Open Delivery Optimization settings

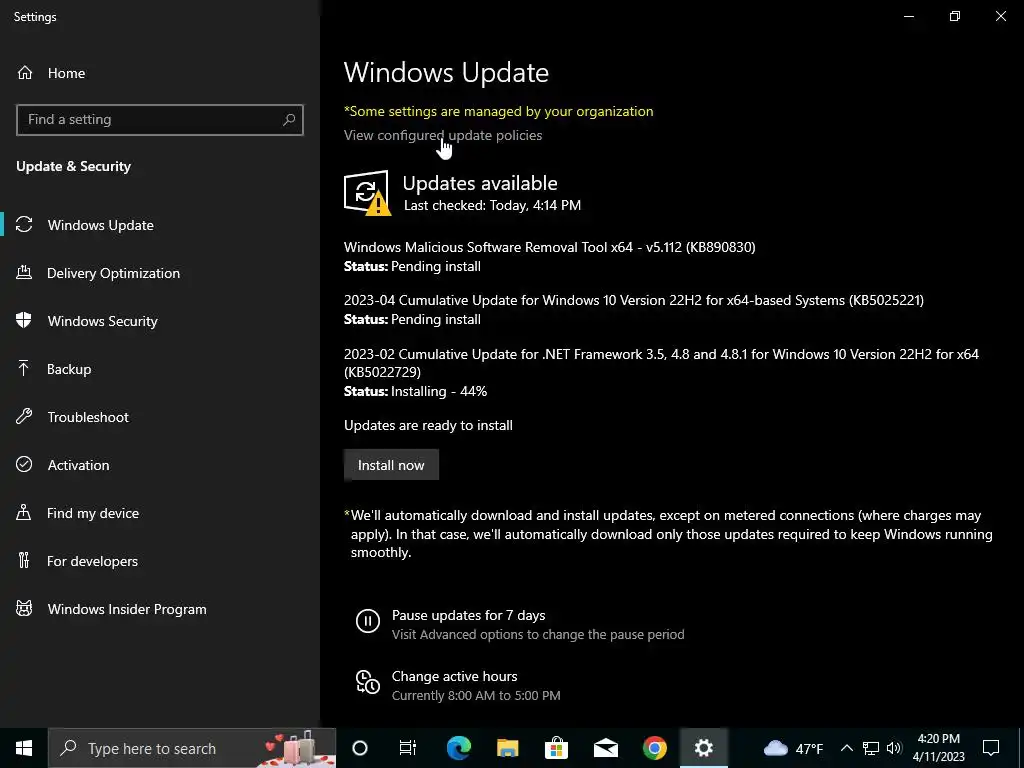pos(113,273)
